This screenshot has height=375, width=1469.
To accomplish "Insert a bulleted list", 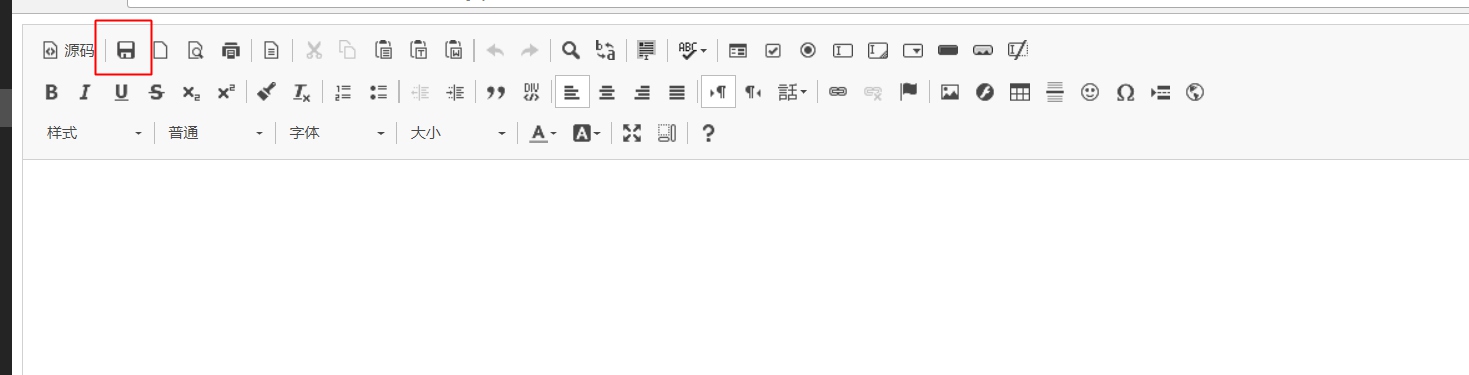I will pyautogui.click(x=378, y=92).
